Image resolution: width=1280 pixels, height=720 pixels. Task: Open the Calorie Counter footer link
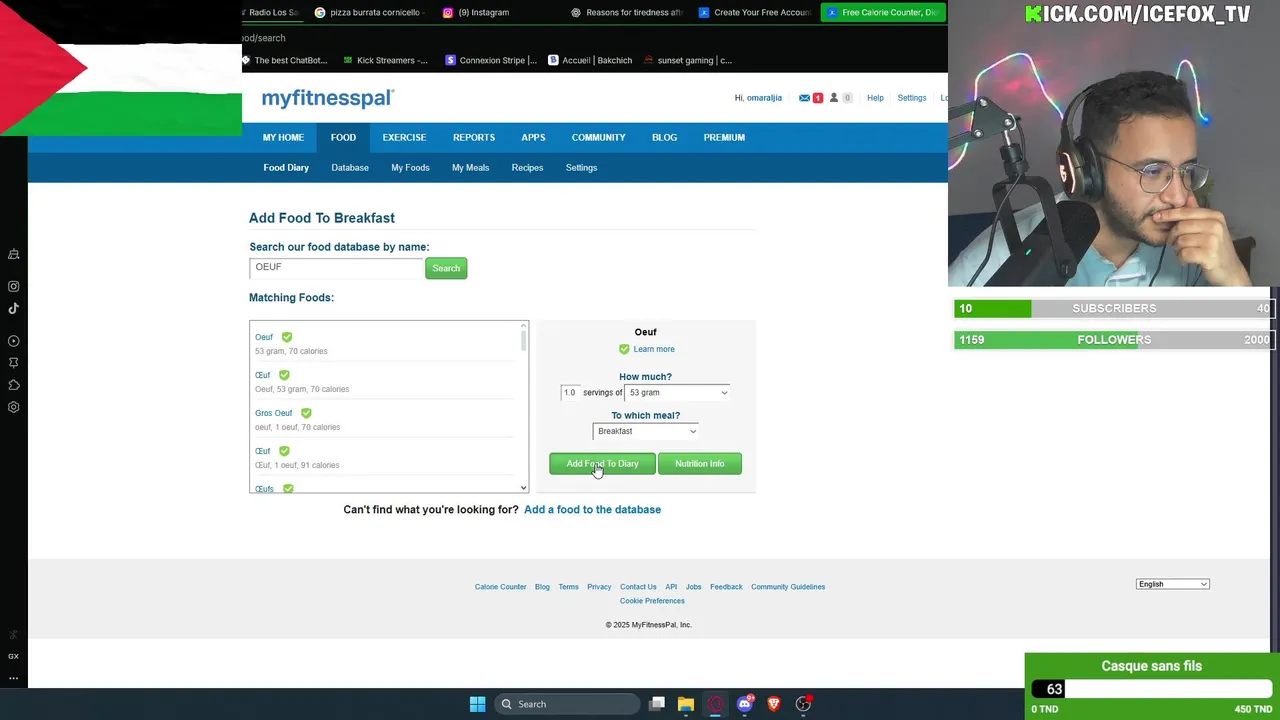point(500,587)
